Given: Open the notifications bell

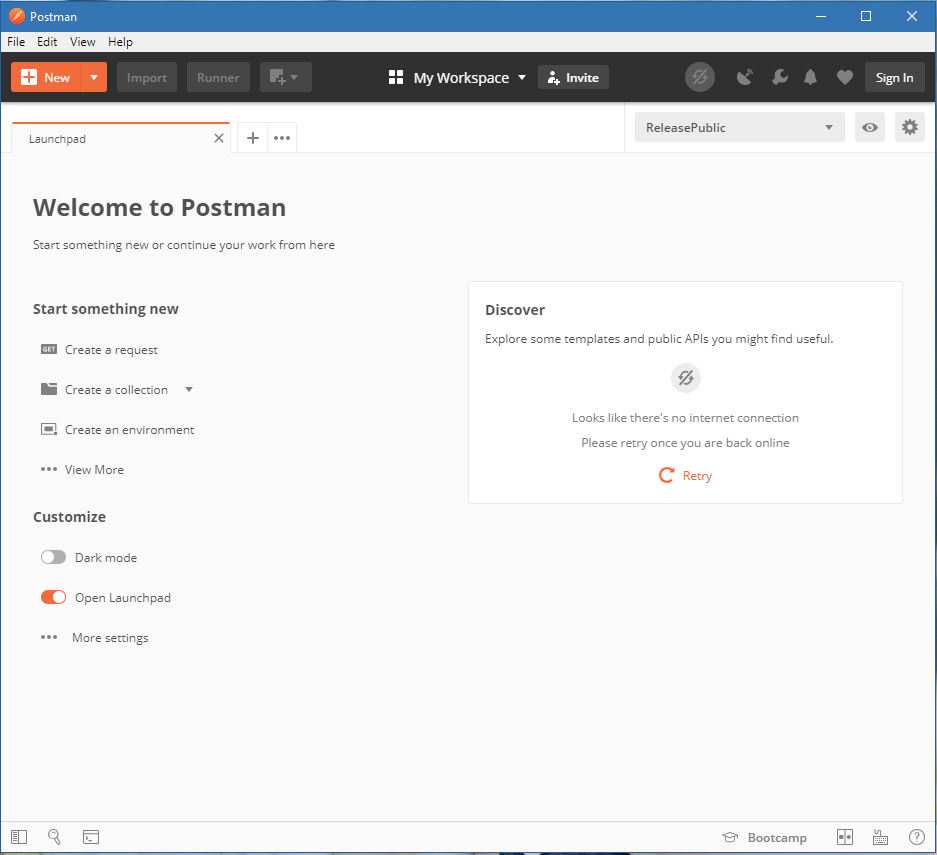Looking at the screenshot, I should coord(810,77).
